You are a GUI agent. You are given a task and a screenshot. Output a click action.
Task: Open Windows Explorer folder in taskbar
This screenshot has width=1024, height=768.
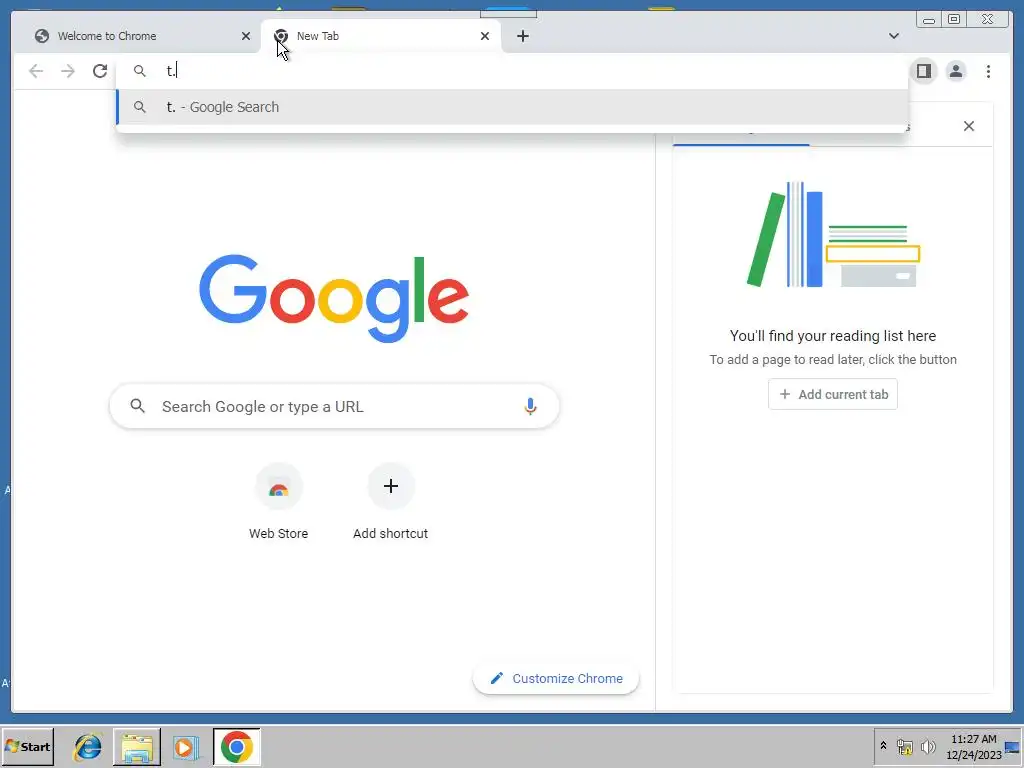point(136,746)
